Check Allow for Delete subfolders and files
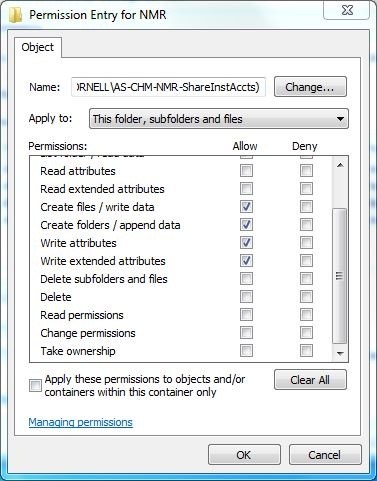 pos(246,279)
